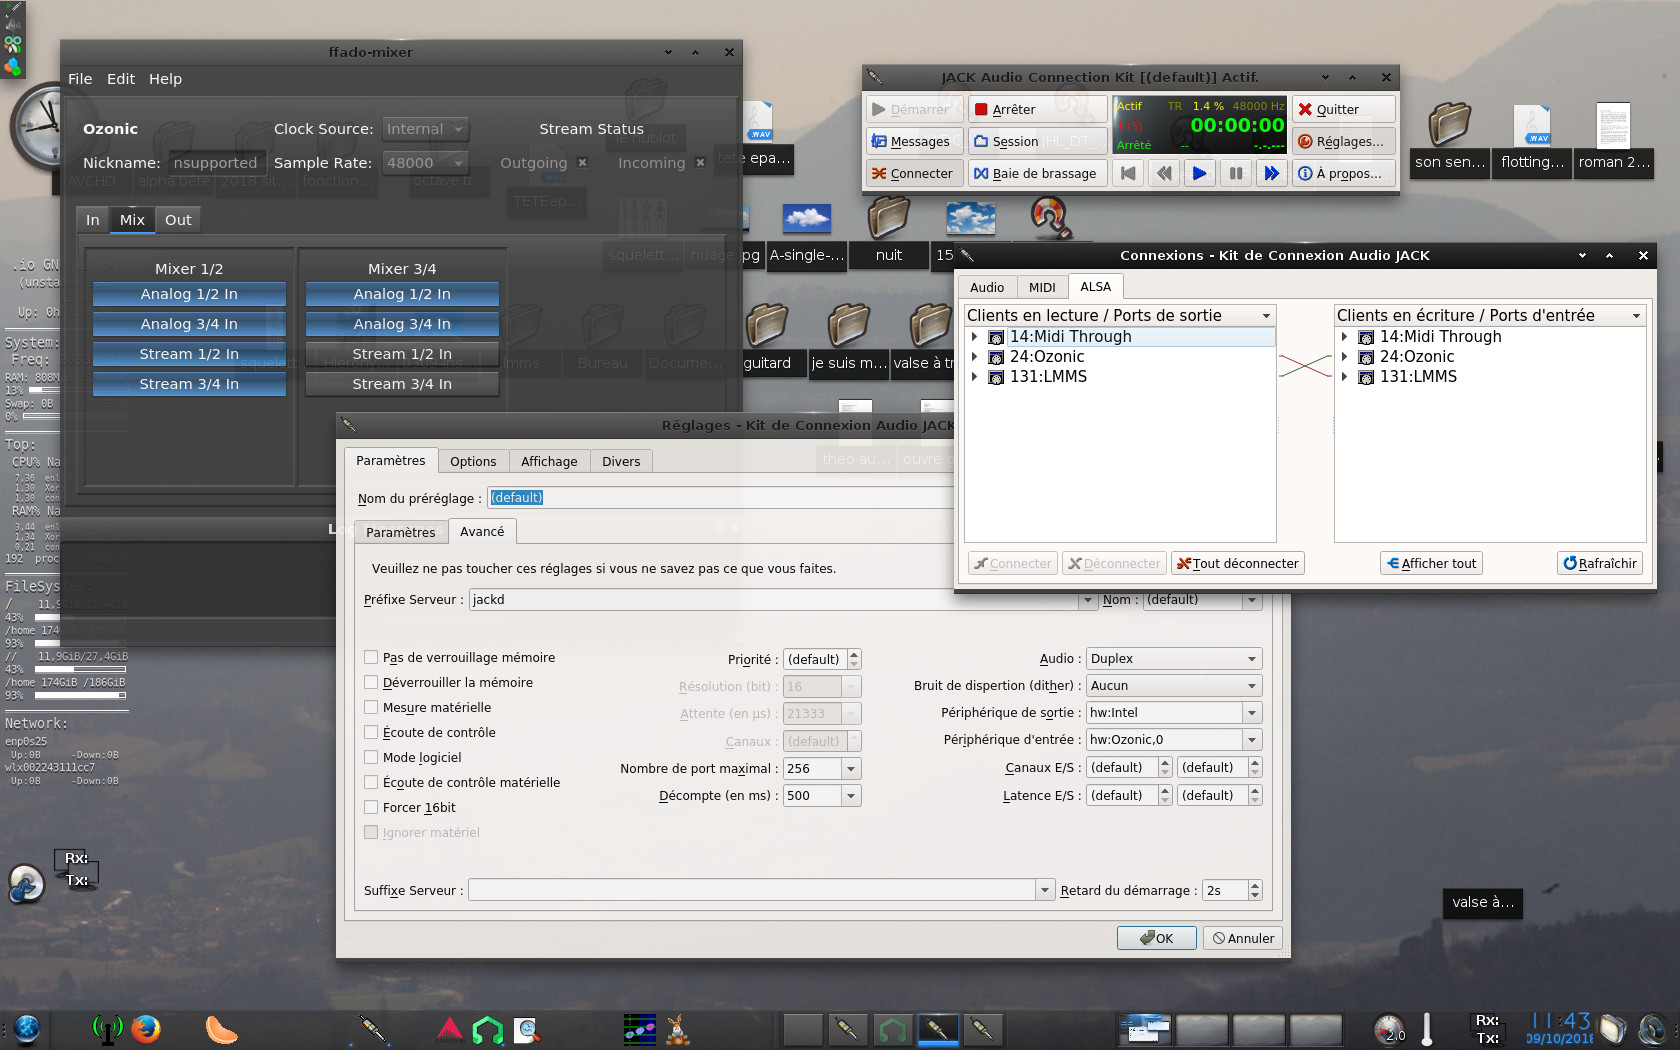Open the Baie de brassage patchbay

click(x=1036, y=173)
